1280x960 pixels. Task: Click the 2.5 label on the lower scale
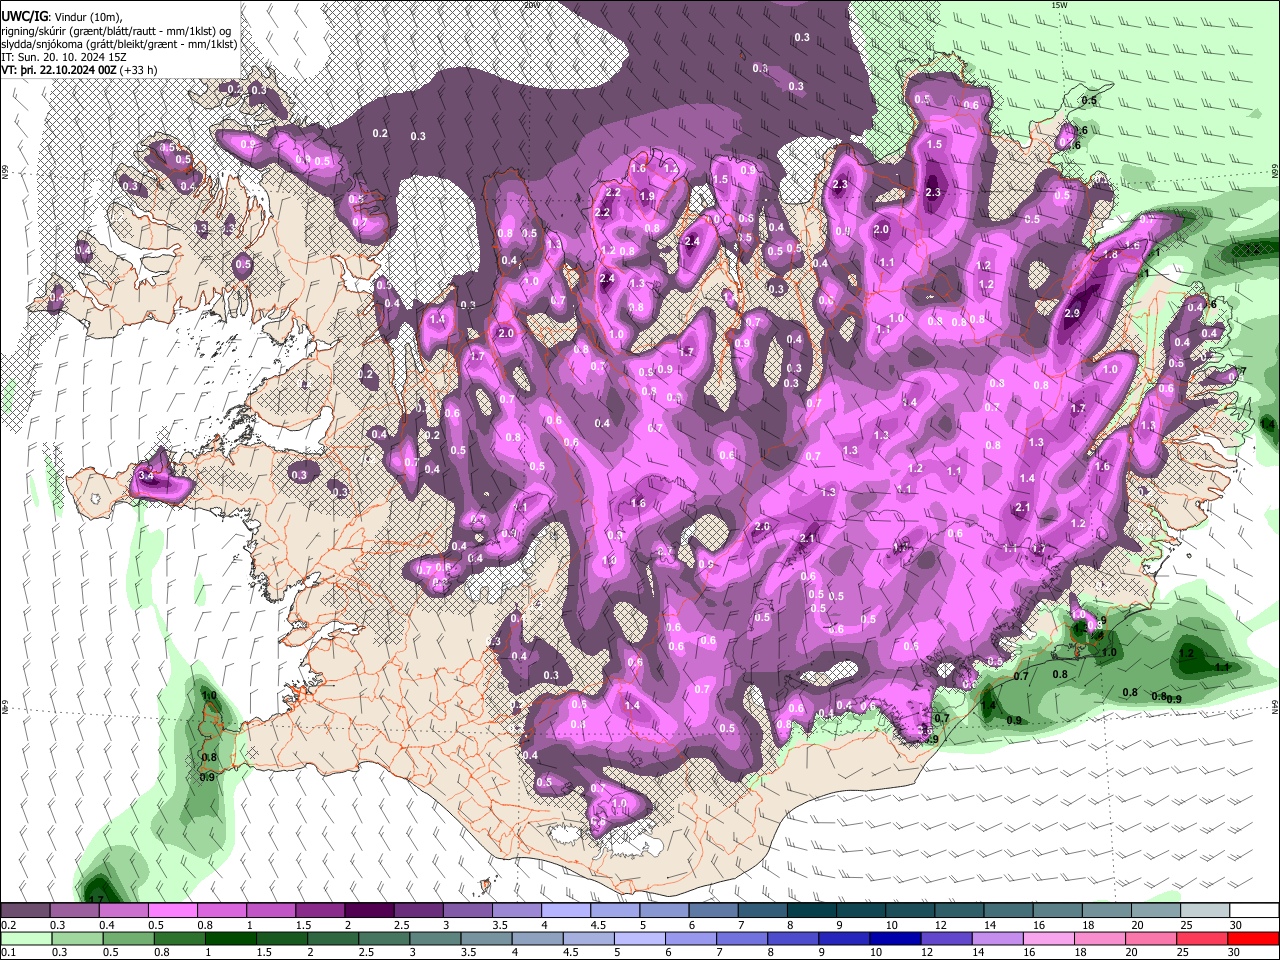364,954
